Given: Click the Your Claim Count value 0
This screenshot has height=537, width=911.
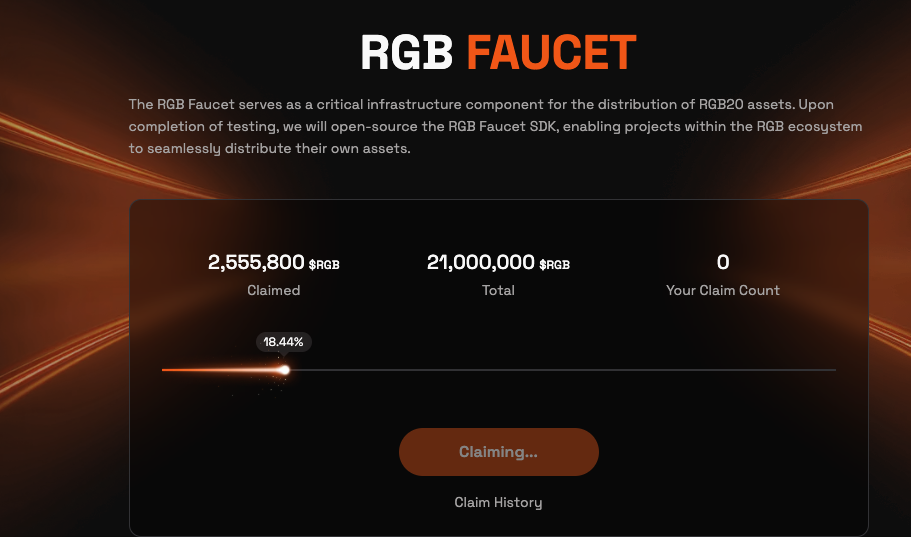Looking at the screenshot, I should pos(723,262).
